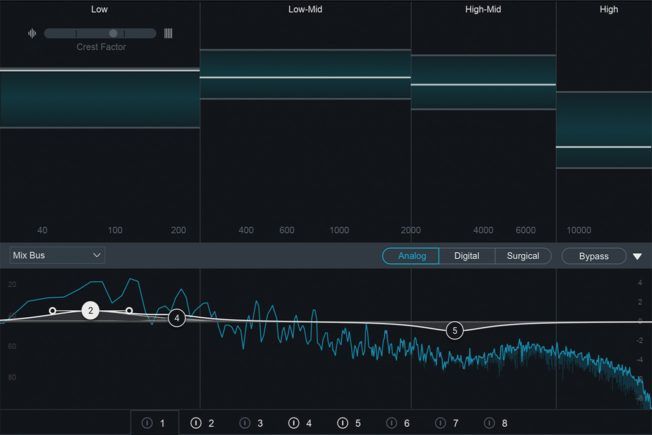Select EQ node 5 on the curve

click(x=455, y=330)
